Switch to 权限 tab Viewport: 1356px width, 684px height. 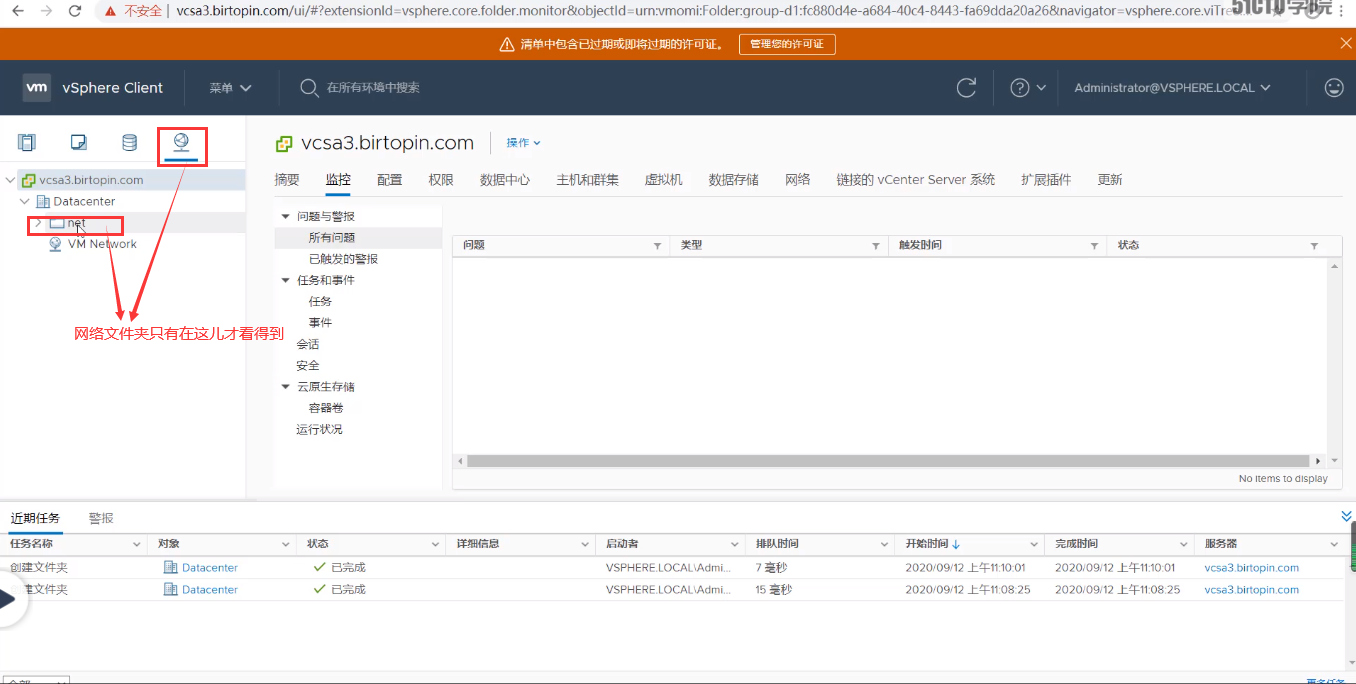441,180
